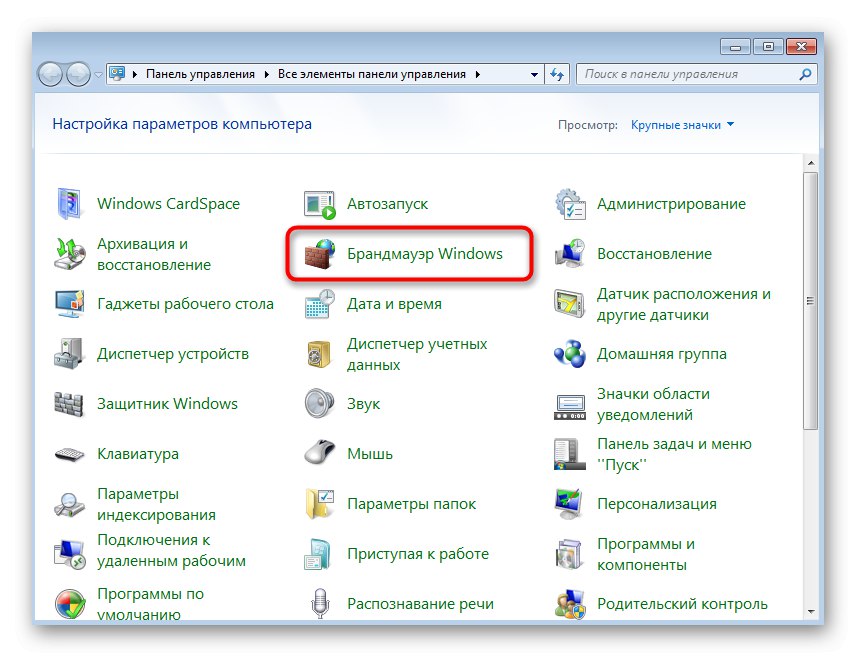The width and height of the screenshot is (856, 657).
Task: Open Клавиатура settings
Action: coord(140,453)
